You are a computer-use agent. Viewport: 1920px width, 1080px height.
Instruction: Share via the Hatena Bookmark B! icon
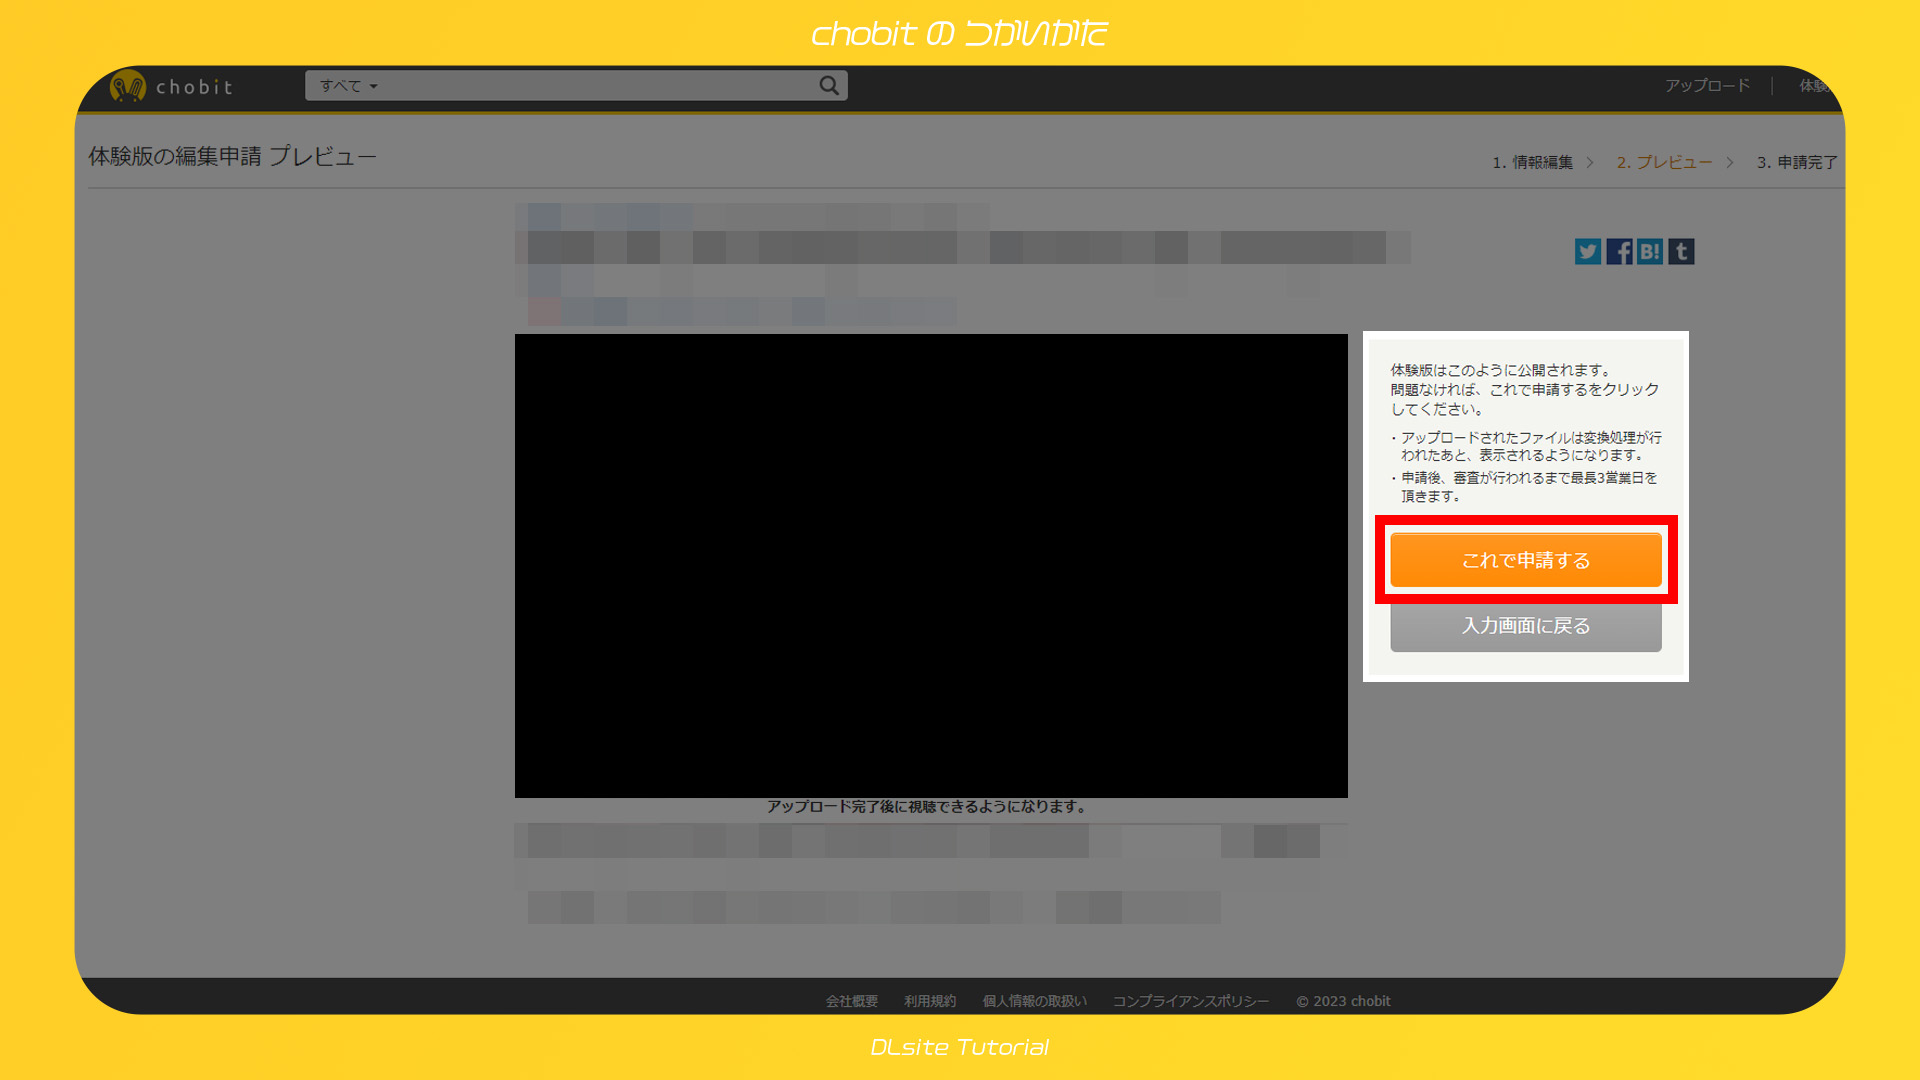[1650, 251]
